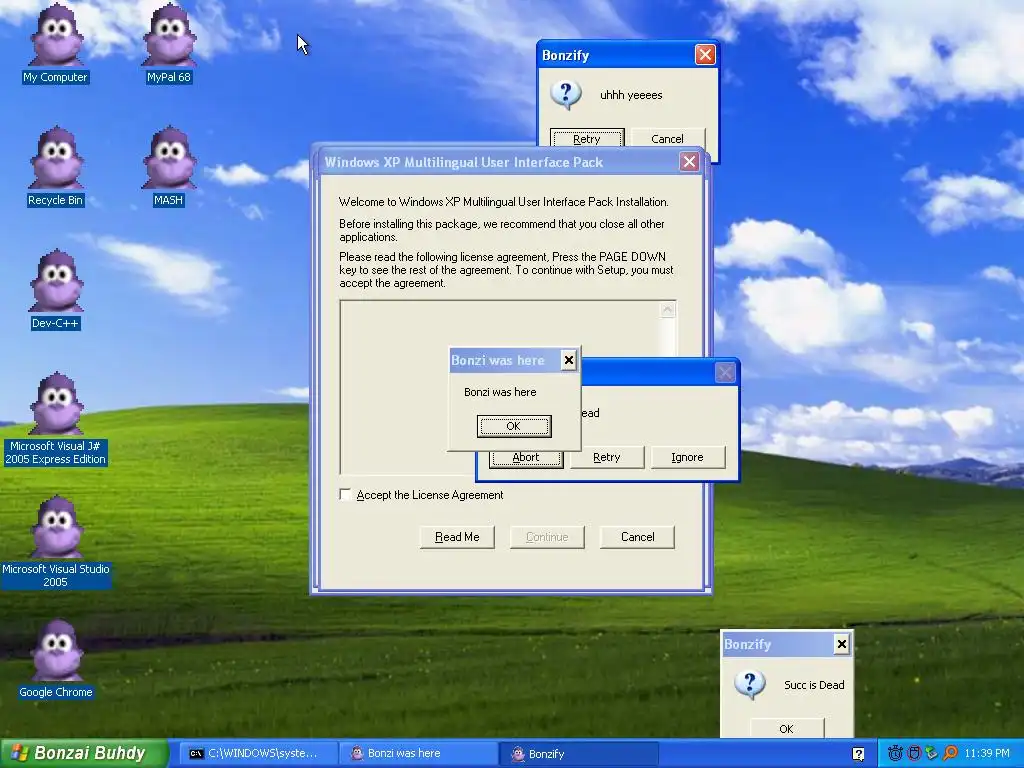
Task: Close the 'Bonzi was here' dialog
Action: [x=569, y=360]
